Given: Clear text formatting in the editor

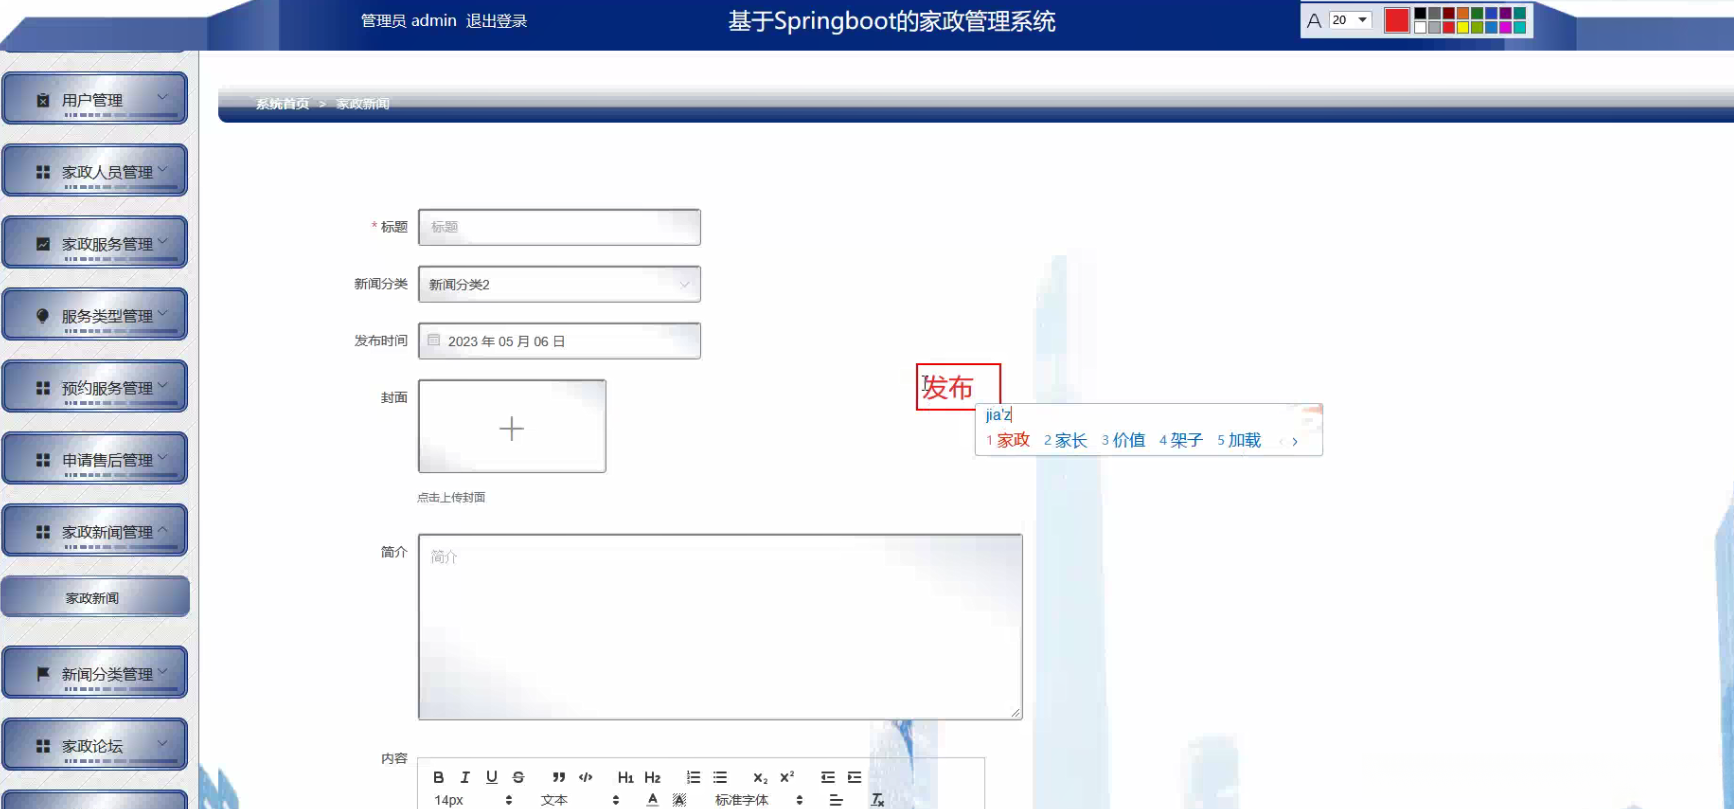Looking at the screenshot, I should coord(877,800).
